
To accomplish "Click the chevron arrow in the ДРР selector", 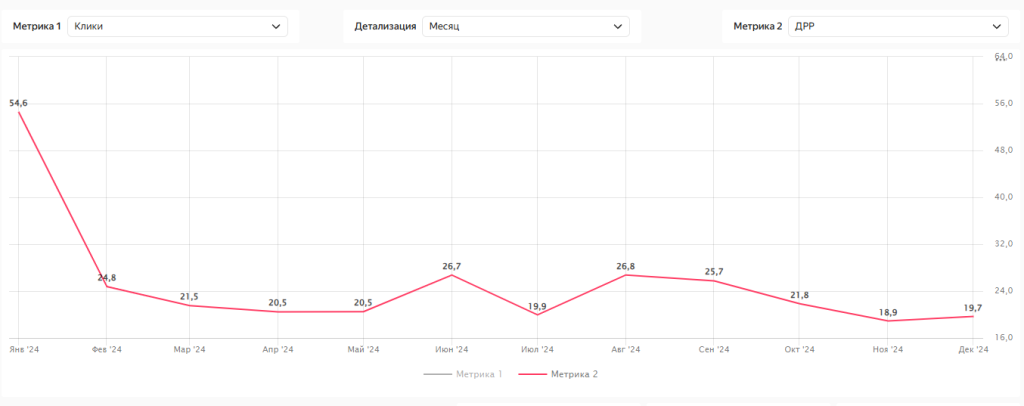I will [996, 27].
